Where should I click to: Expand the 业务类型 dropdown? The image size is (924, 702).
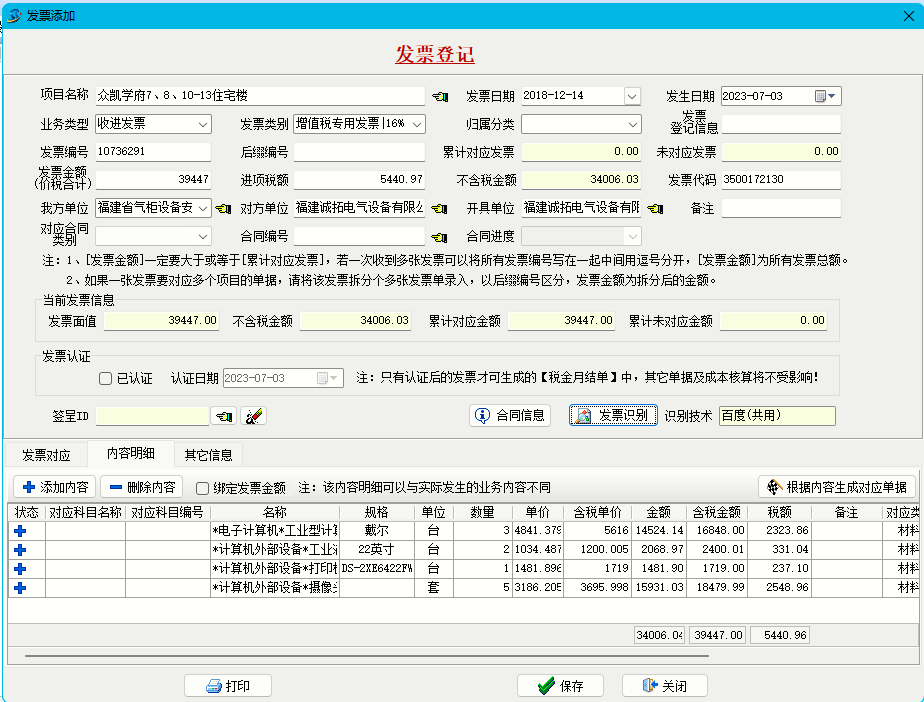(203, 124)
